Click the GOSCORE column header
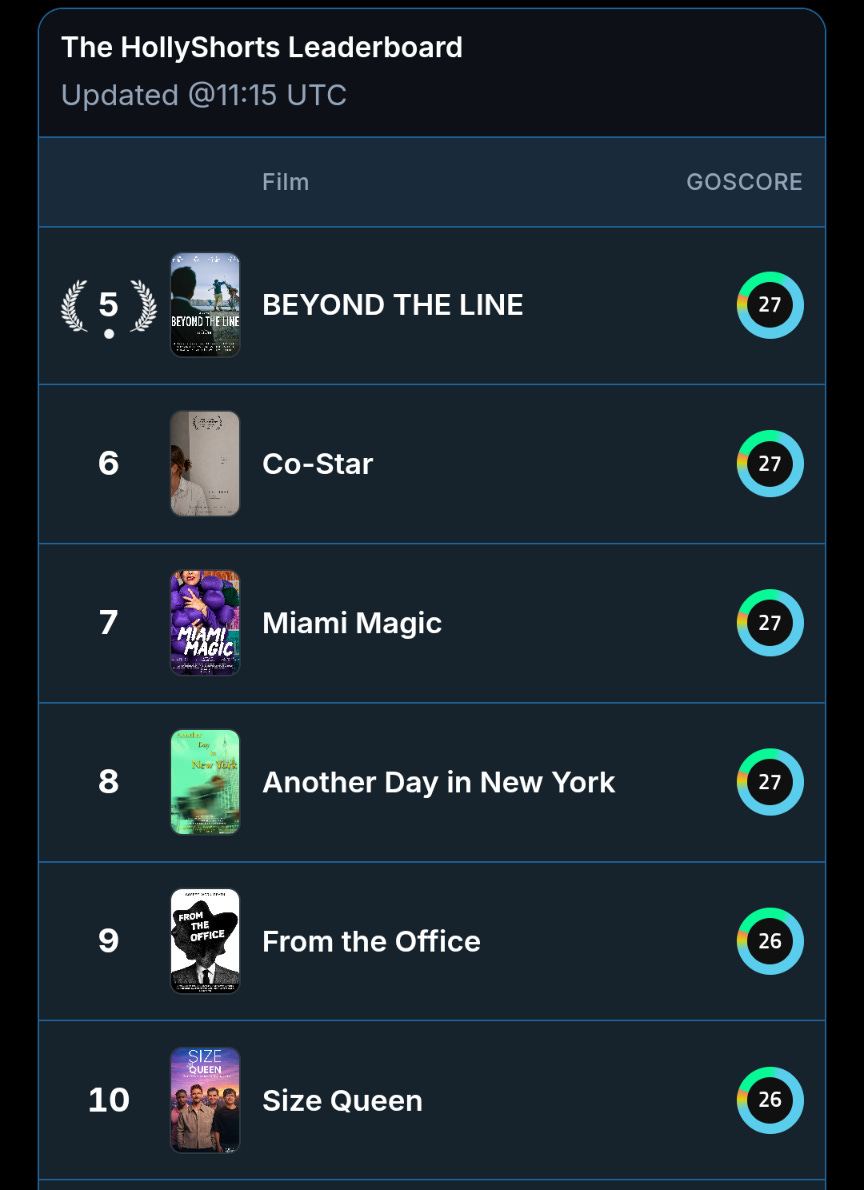The width and height of the screenshot is (864, 1190). coord(744,182)
